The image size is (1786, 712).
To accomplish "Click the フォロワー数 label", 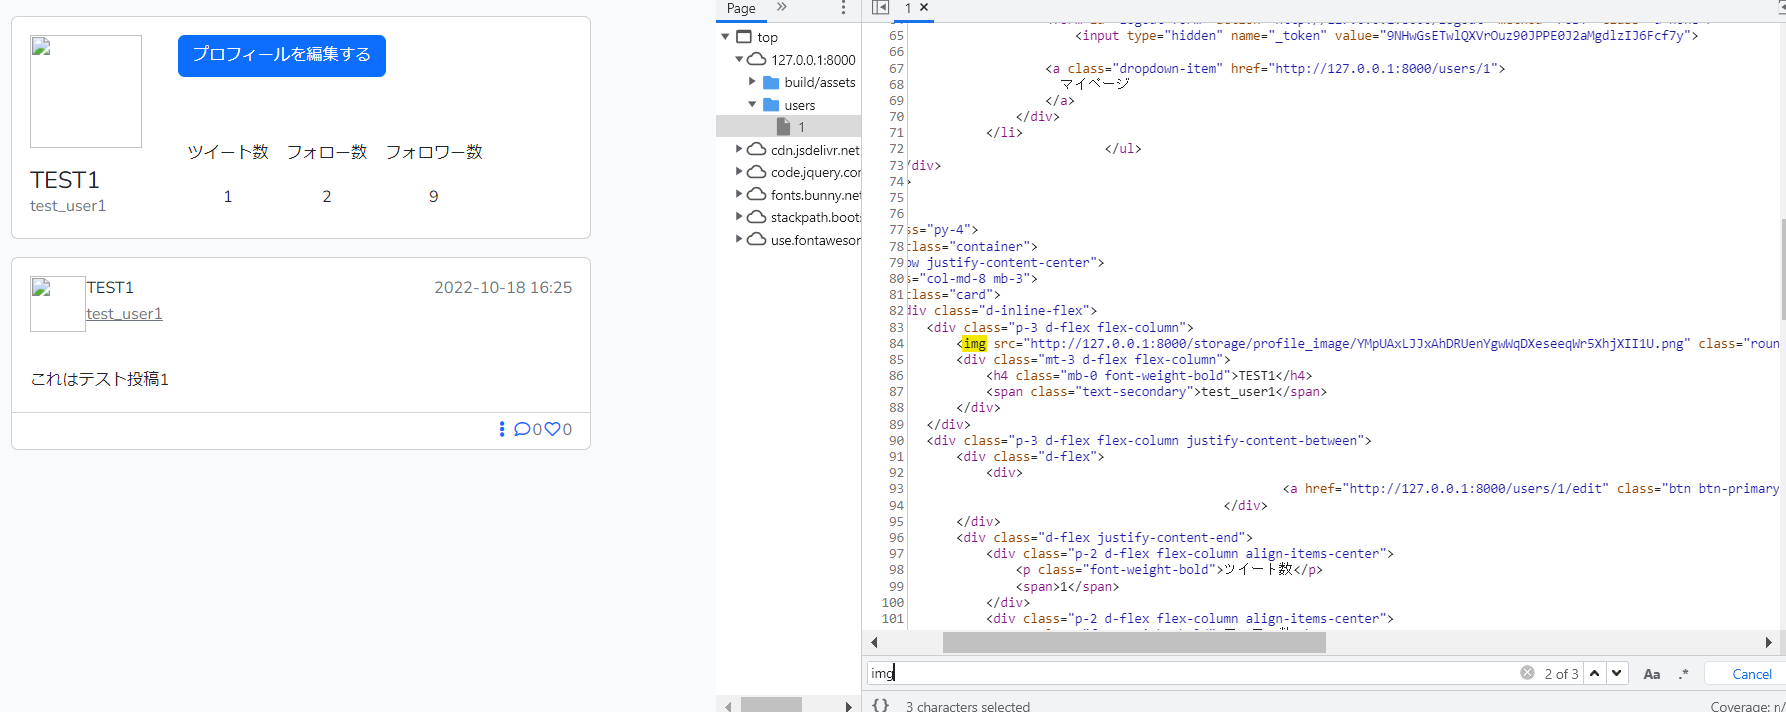I will (434, 152).
